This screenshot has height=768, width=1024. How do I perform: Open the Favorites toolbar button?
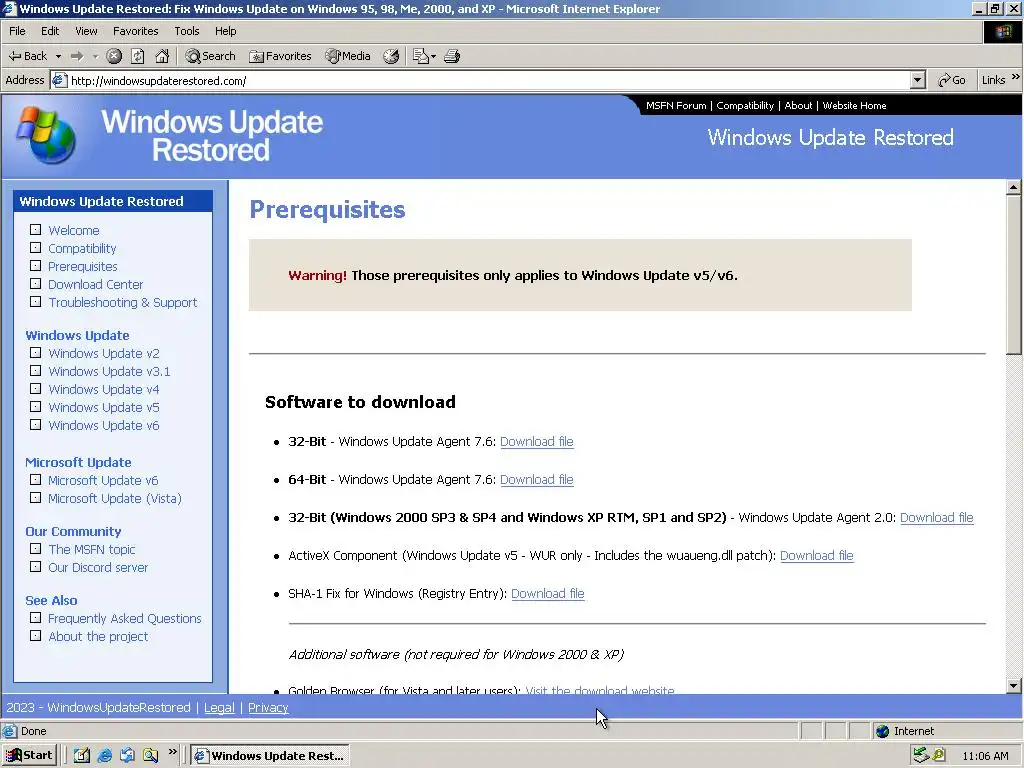[280, 56]
